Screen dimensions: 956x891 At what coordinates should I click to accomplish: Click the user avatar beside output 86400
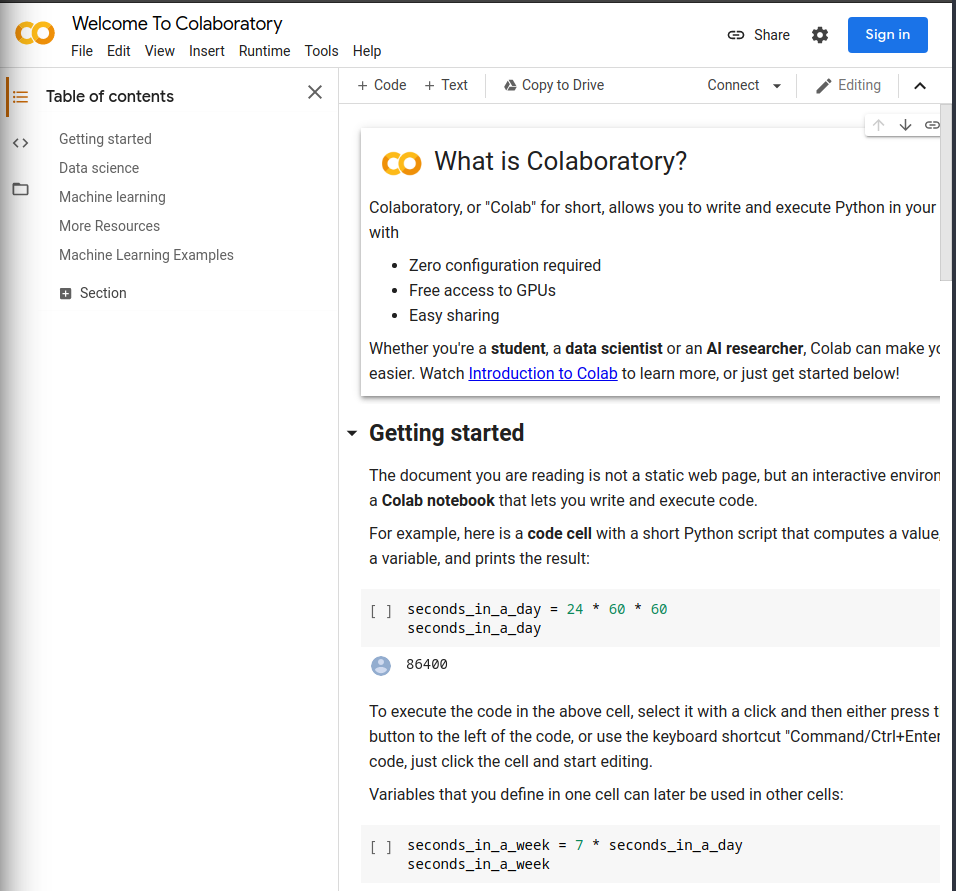381,666
